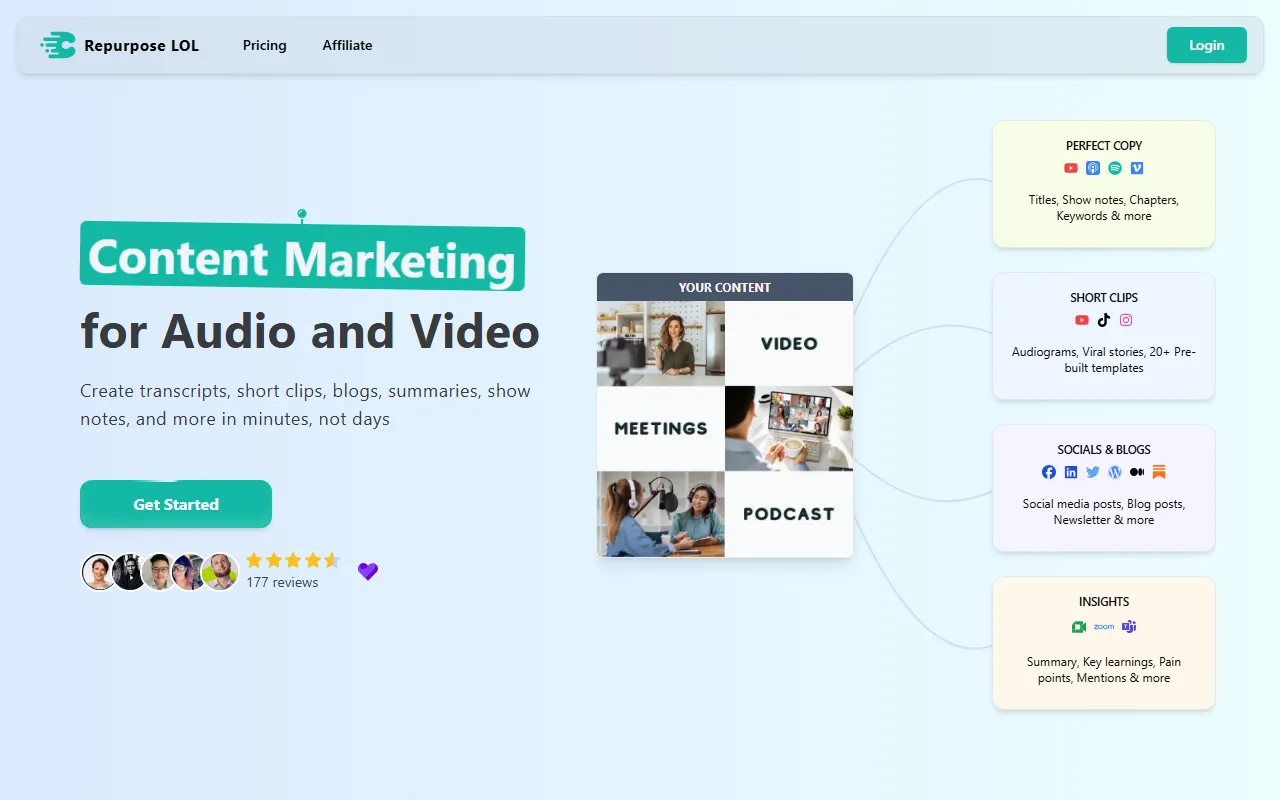Click the Vimeo icon

coord(1137,169)
